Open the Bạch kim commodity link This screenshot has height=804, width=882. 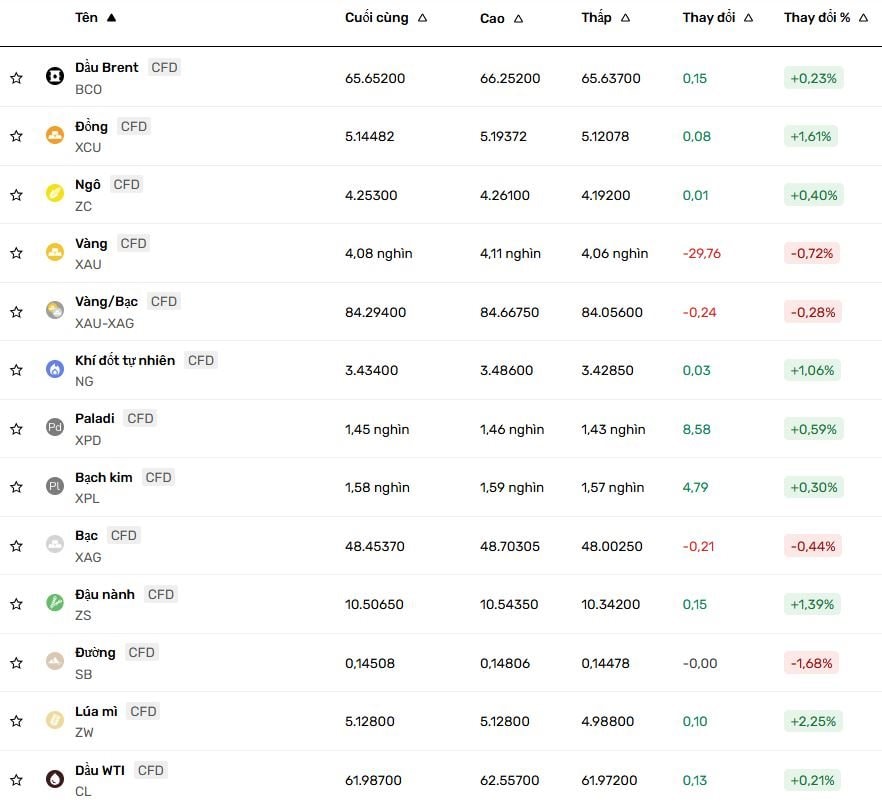tap(104, 477)
